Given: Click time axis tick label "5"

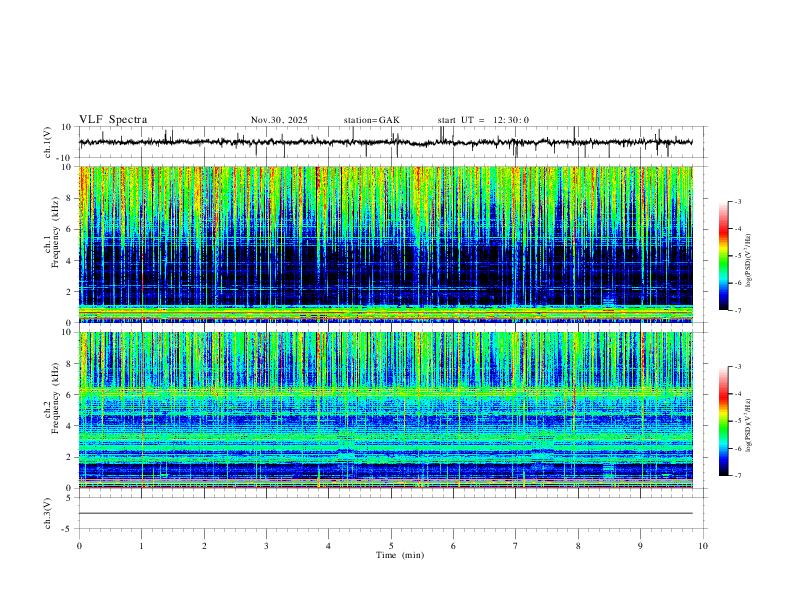Looking at the screenshot, I should pos(391,546).
